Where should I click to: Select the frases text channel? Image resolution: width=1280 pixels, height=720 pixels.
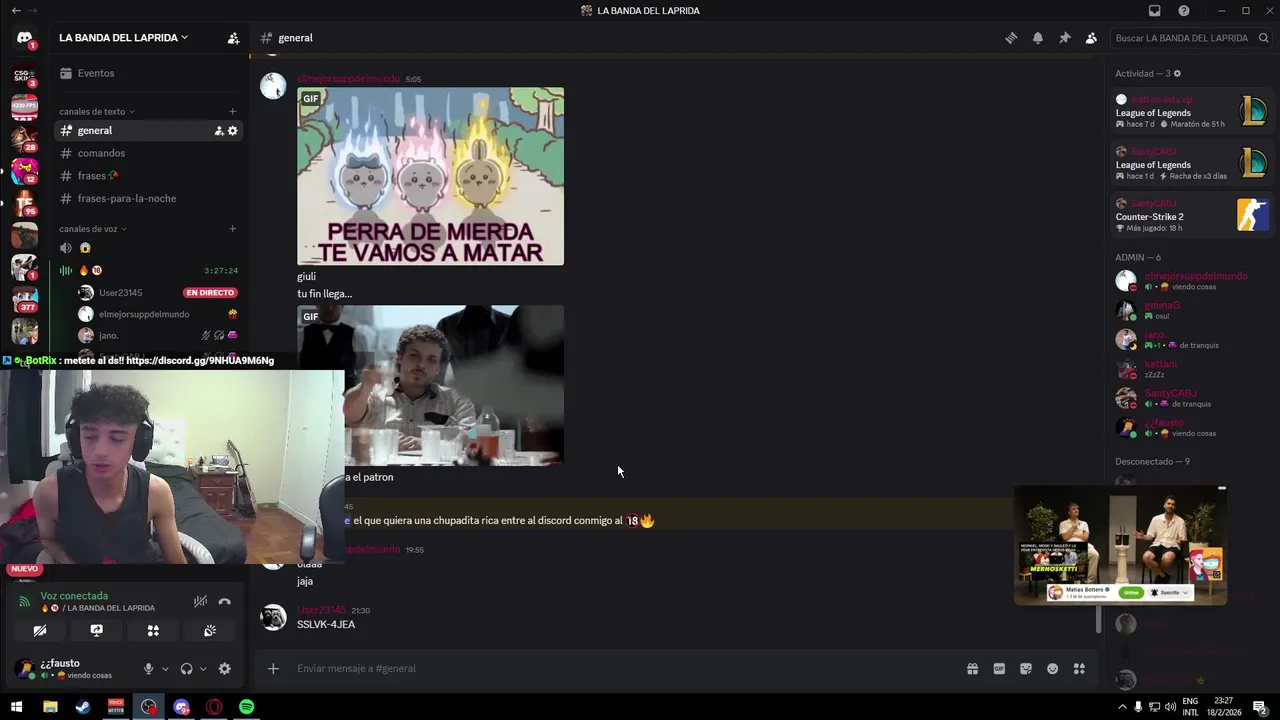148,176
